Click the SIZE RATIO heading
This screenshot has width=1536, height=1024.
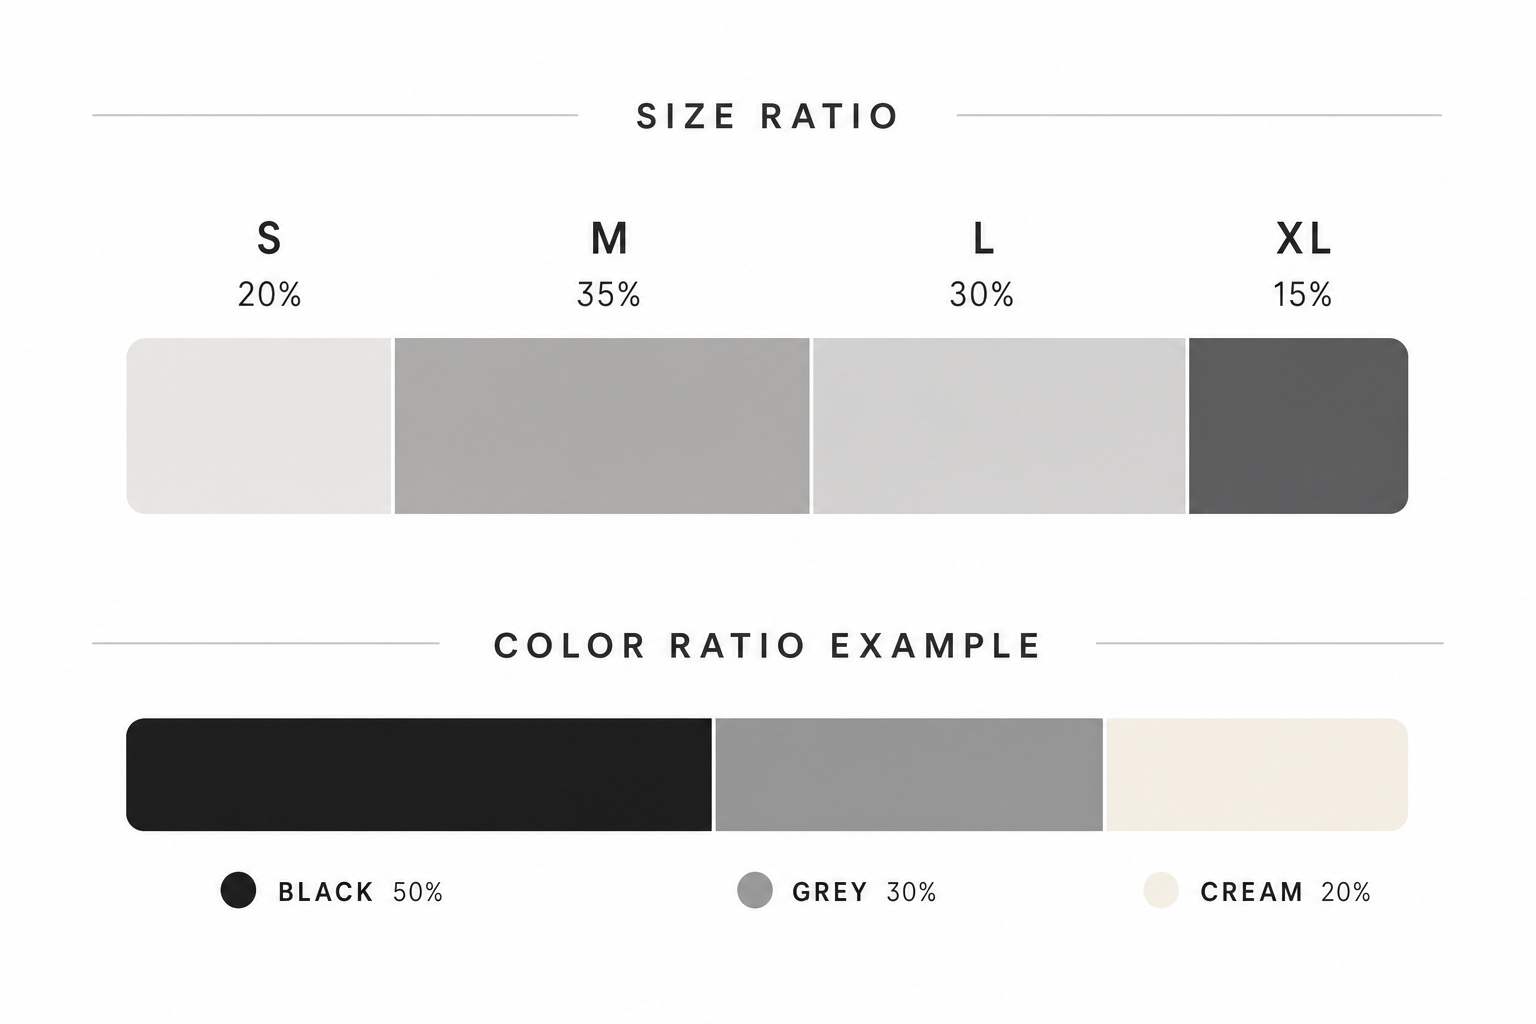pos(768,116)
